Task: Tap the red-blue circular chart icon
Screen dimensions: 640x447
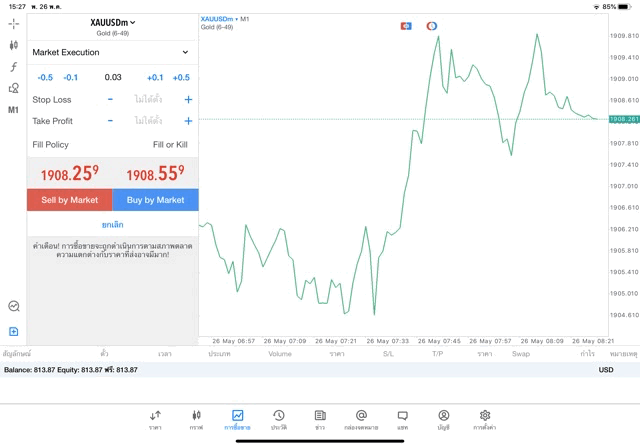Action: pyautogui.click(x=432, y=26)
